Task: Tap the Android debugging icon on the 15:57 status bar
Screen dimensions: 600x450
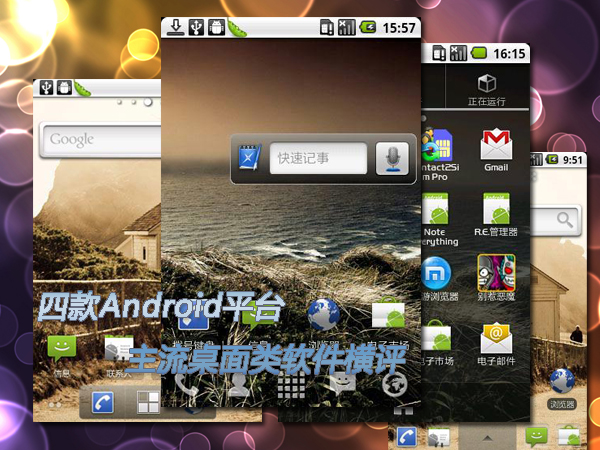Action: 217,28
